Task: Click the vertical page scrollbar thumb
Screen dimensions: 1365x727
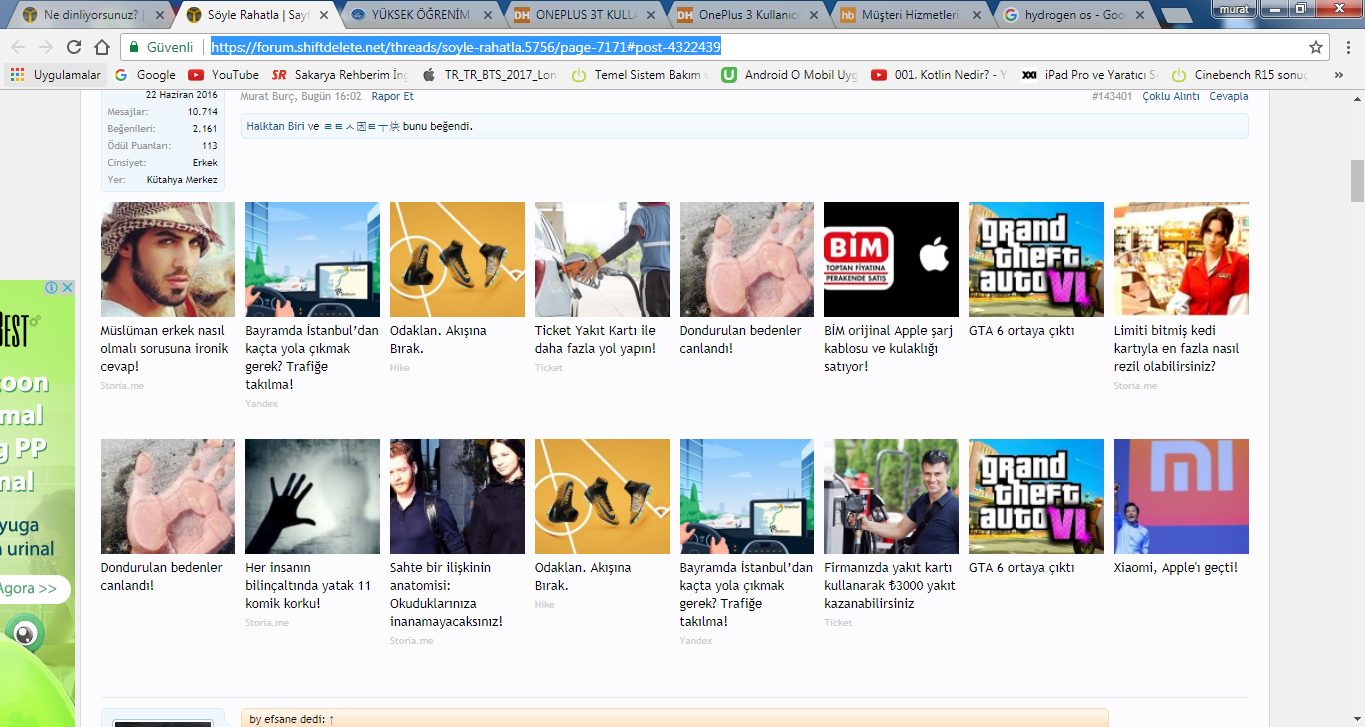Action: click(1357, 180)
